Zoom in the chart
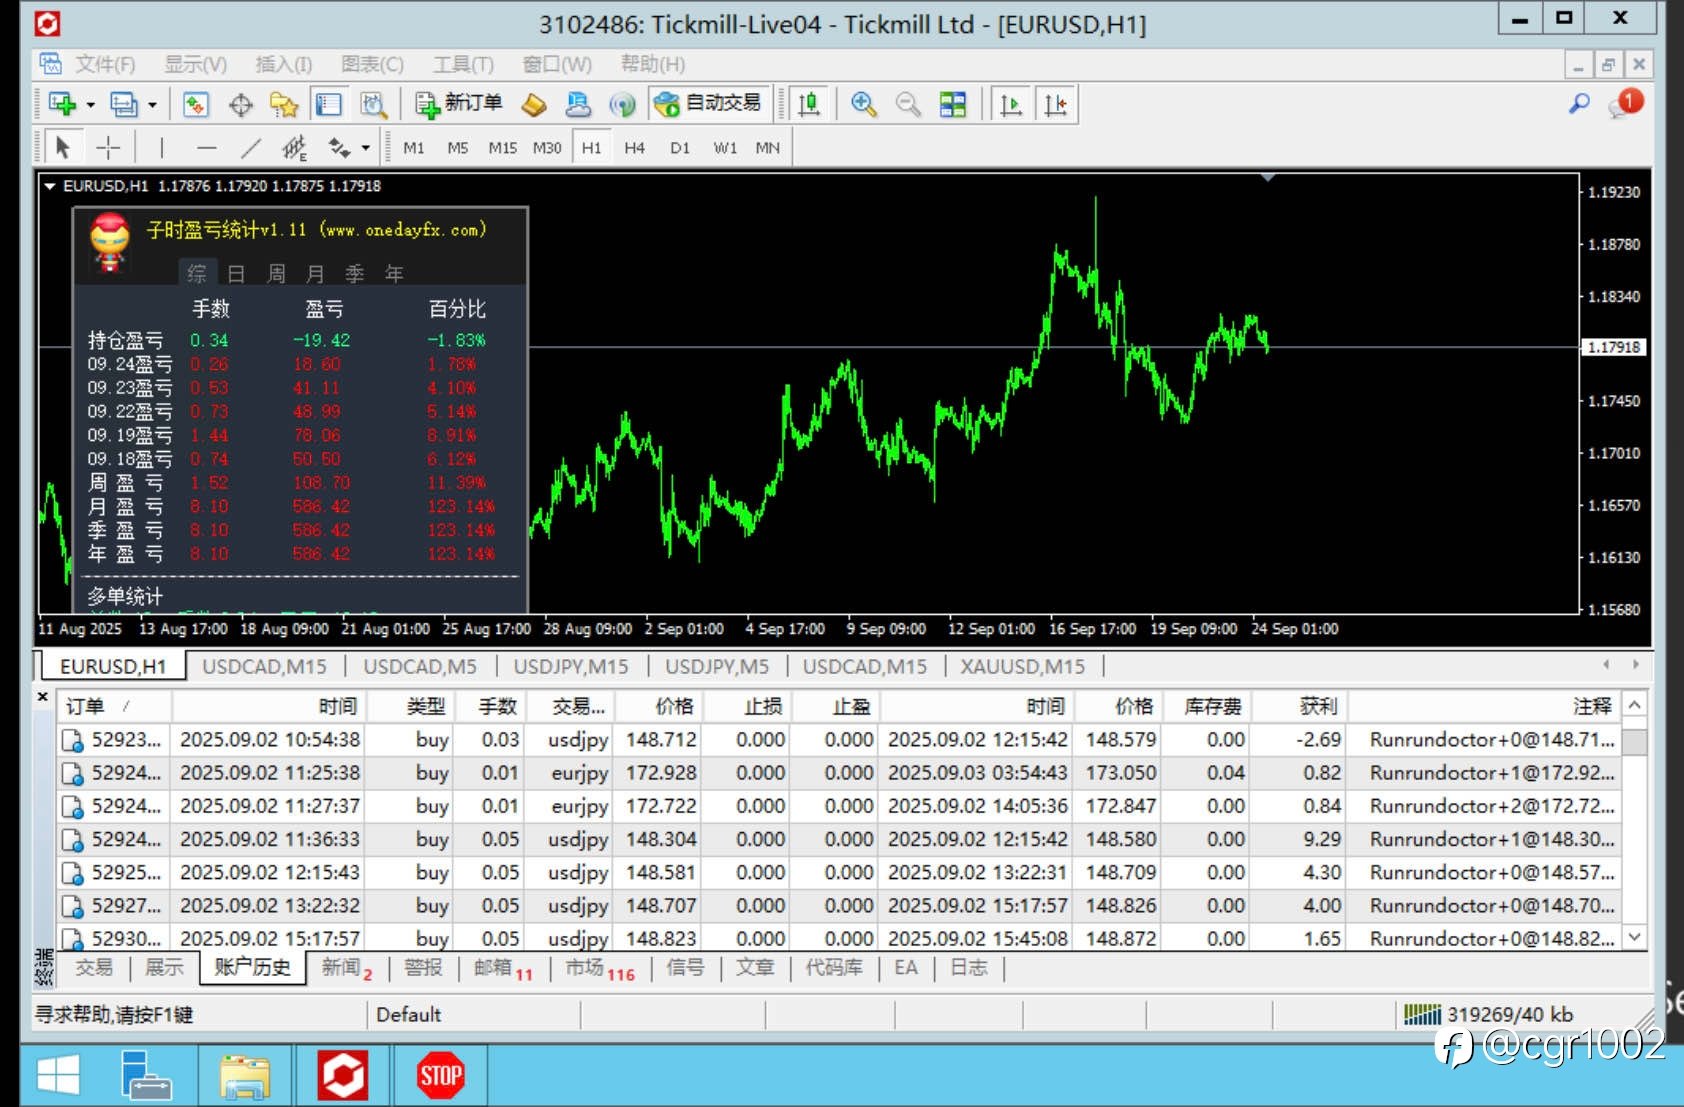 coord(864,104)
